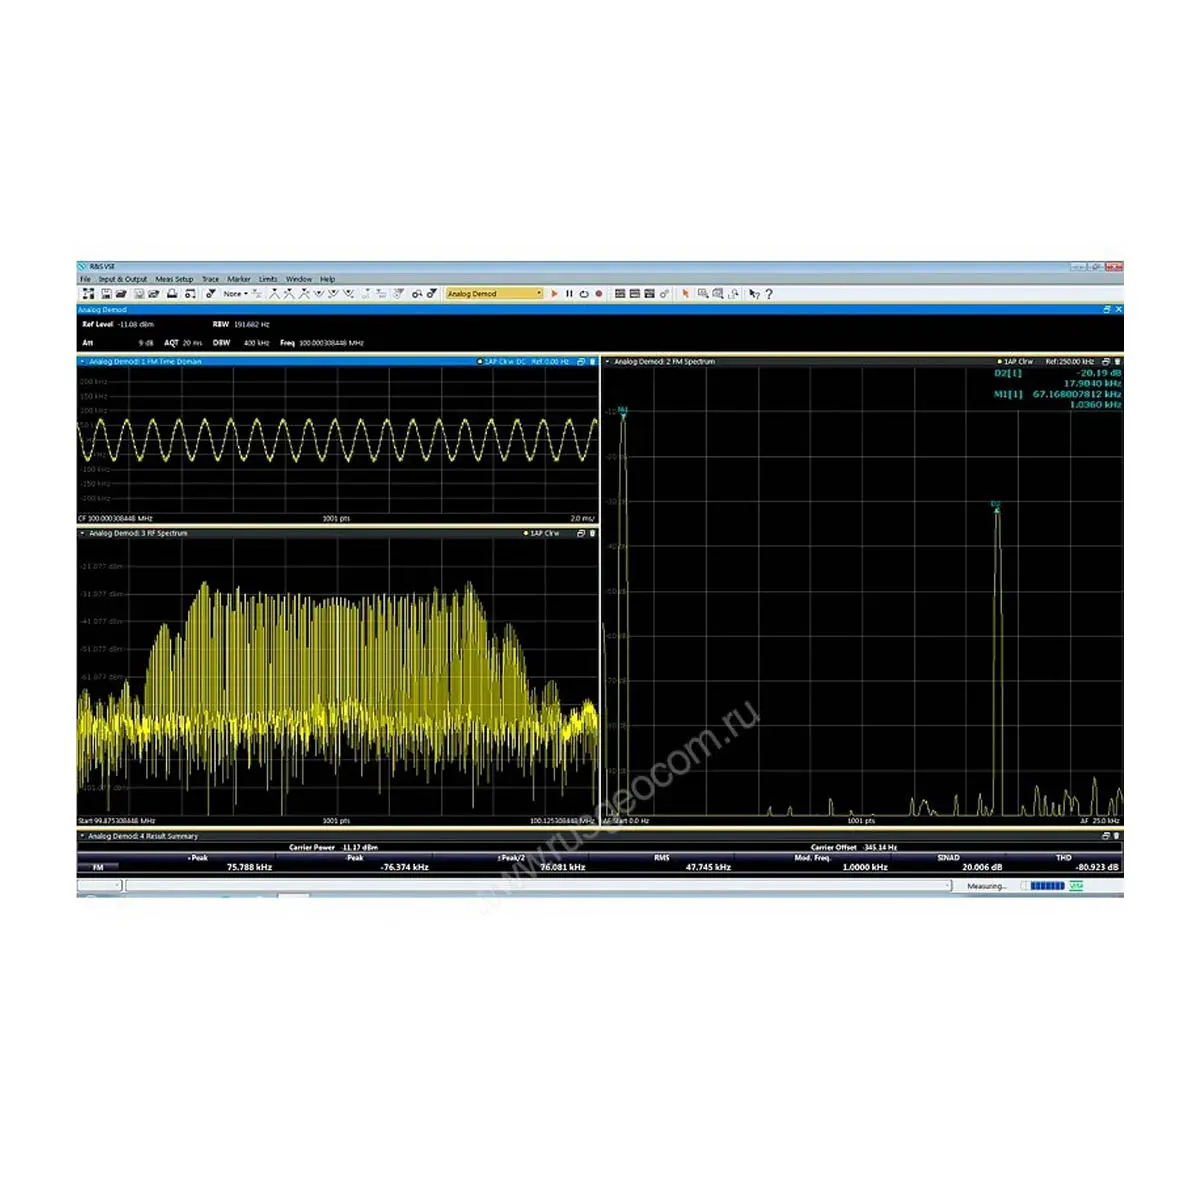Click the save file icon in toolbar
1200x1200 pixels.
point(105,294)
